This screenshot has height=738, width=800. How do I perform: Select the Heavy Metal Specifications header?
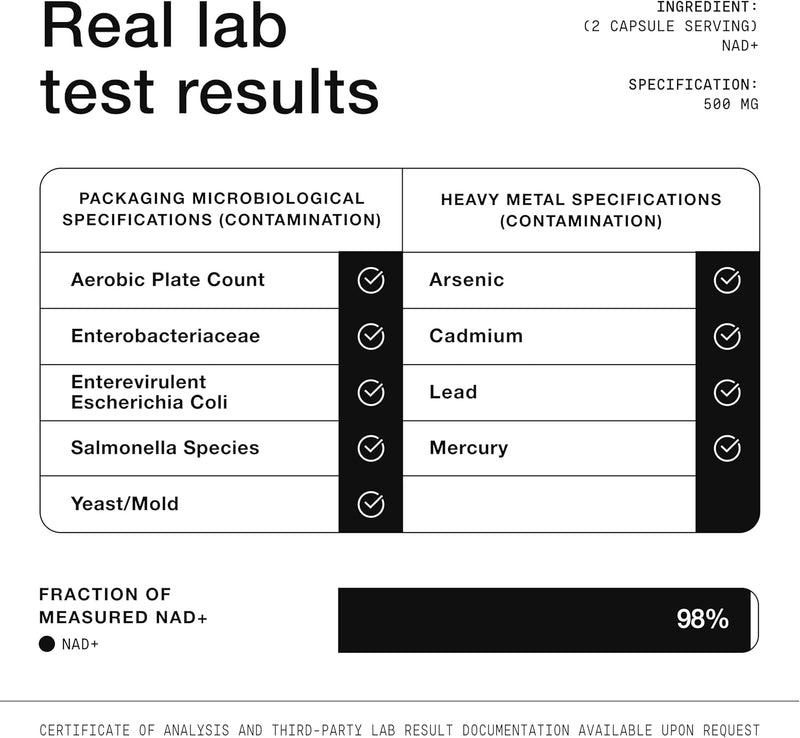[581, 210]
